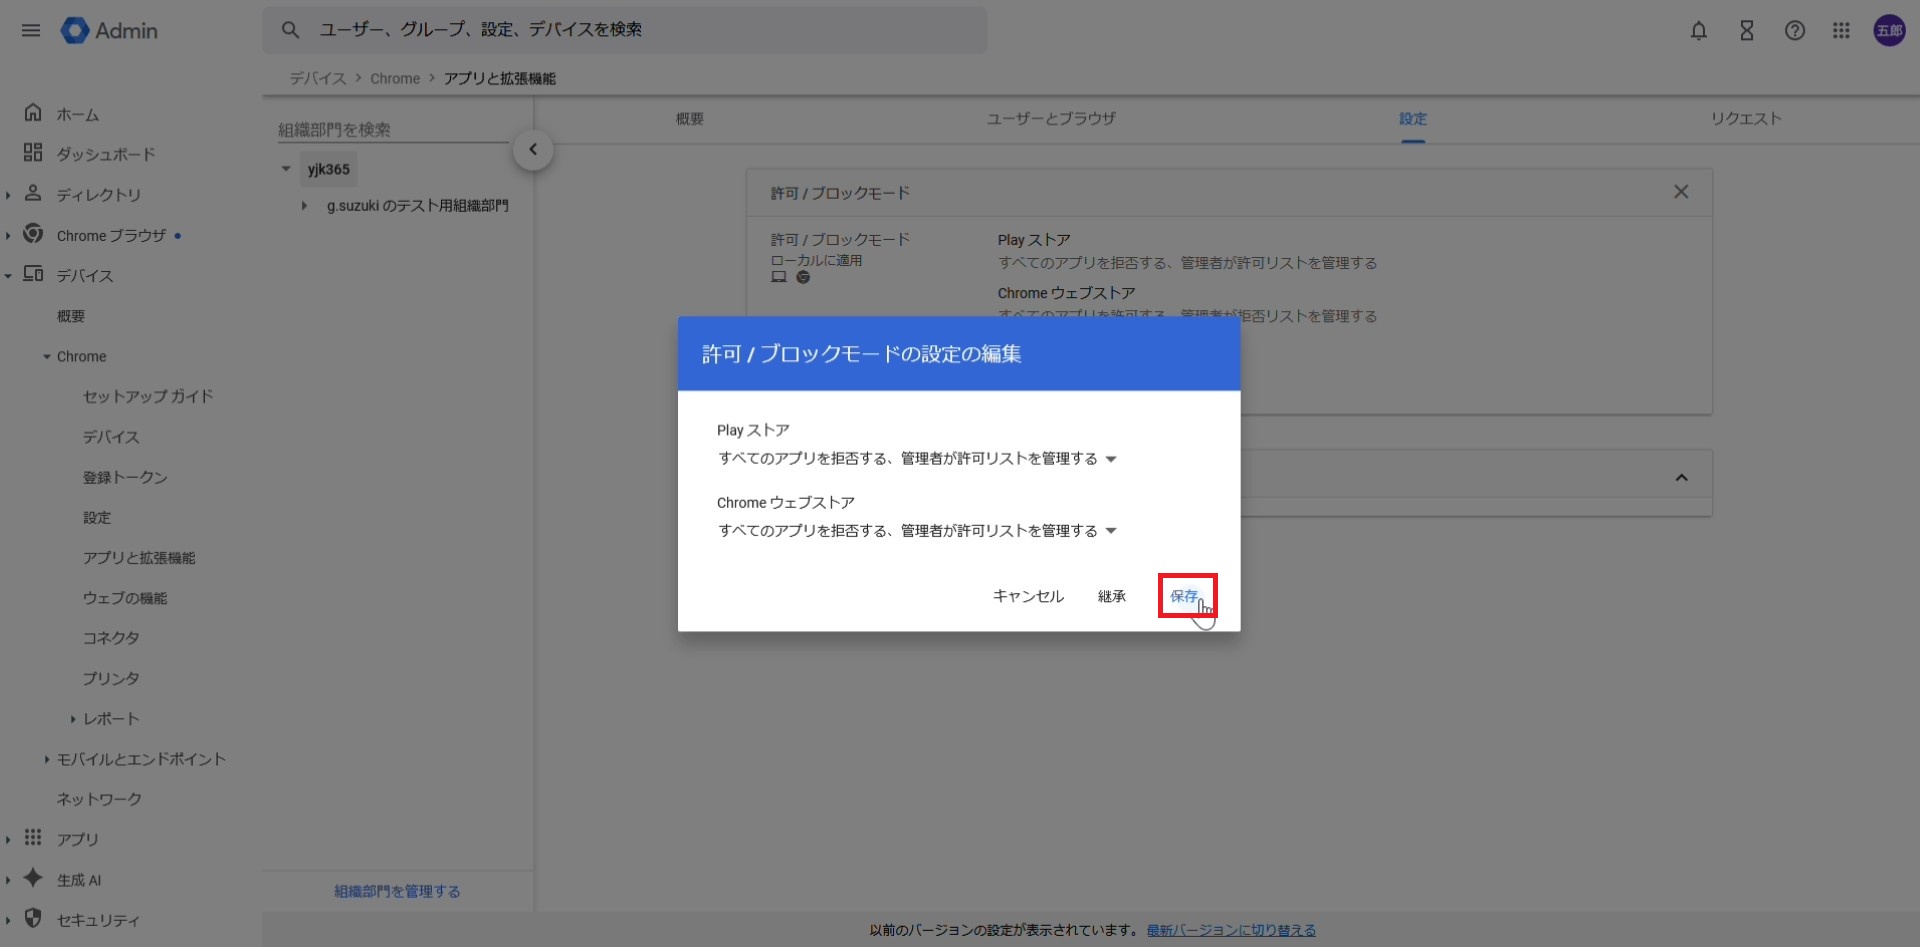Open the help question mark icon
The image size is (1920, 947).
click(x=1794, y=31)
